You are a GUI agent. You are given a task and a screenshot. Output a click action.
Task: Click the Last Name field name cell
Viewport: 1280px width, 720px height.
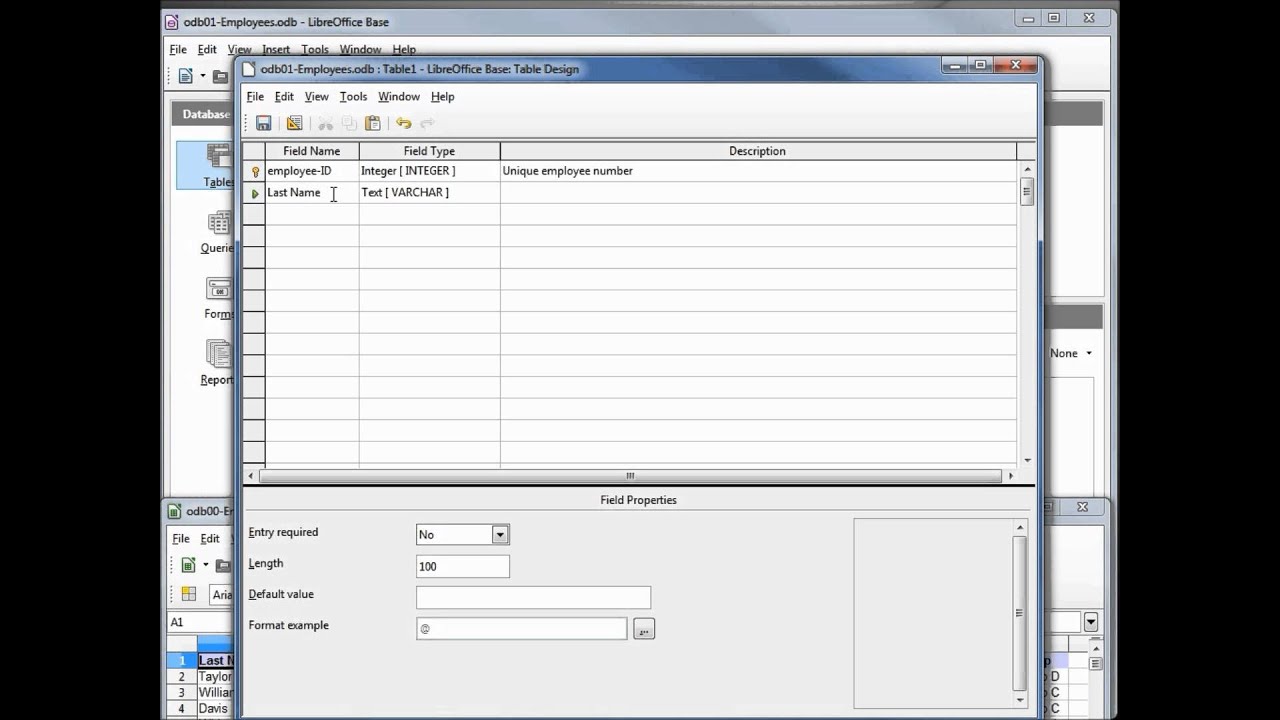pyautogui.click(x=311, y=193)
